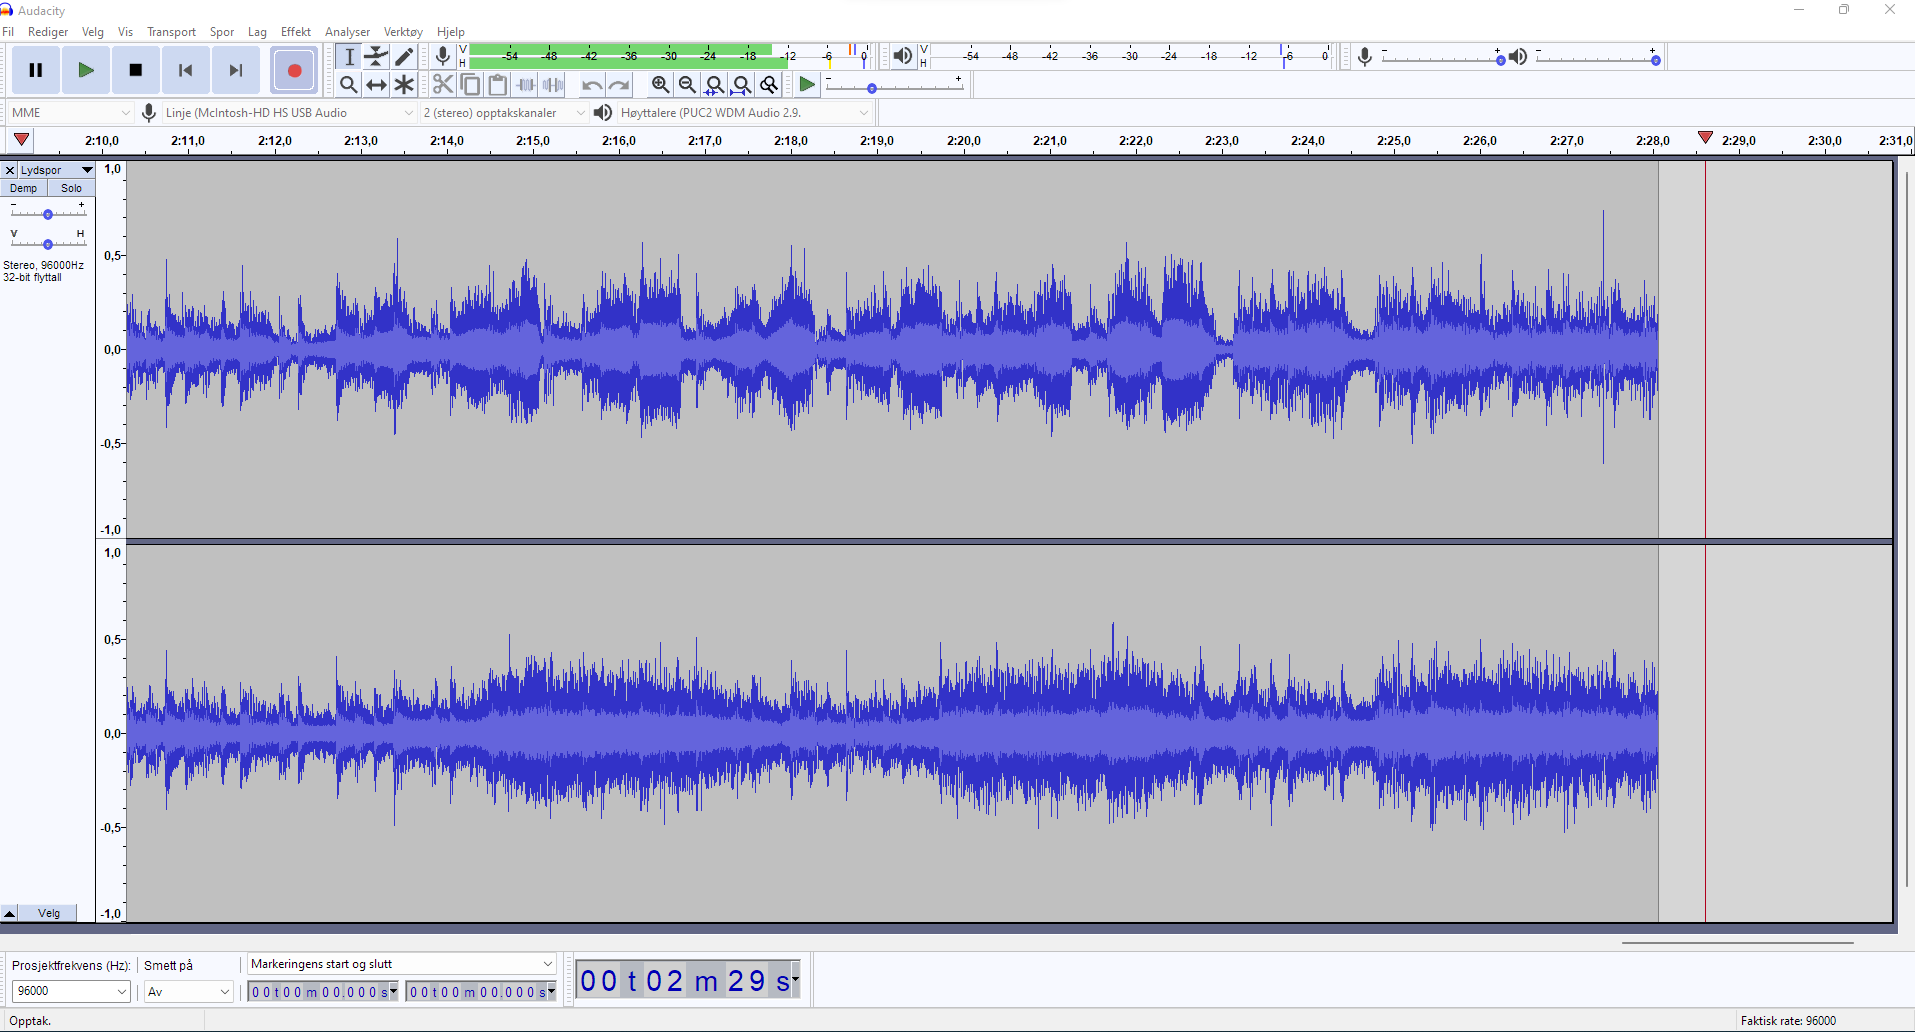1915x1032 pixels.
Task: Open the Verktøy menu
Action: pos(403,32)
